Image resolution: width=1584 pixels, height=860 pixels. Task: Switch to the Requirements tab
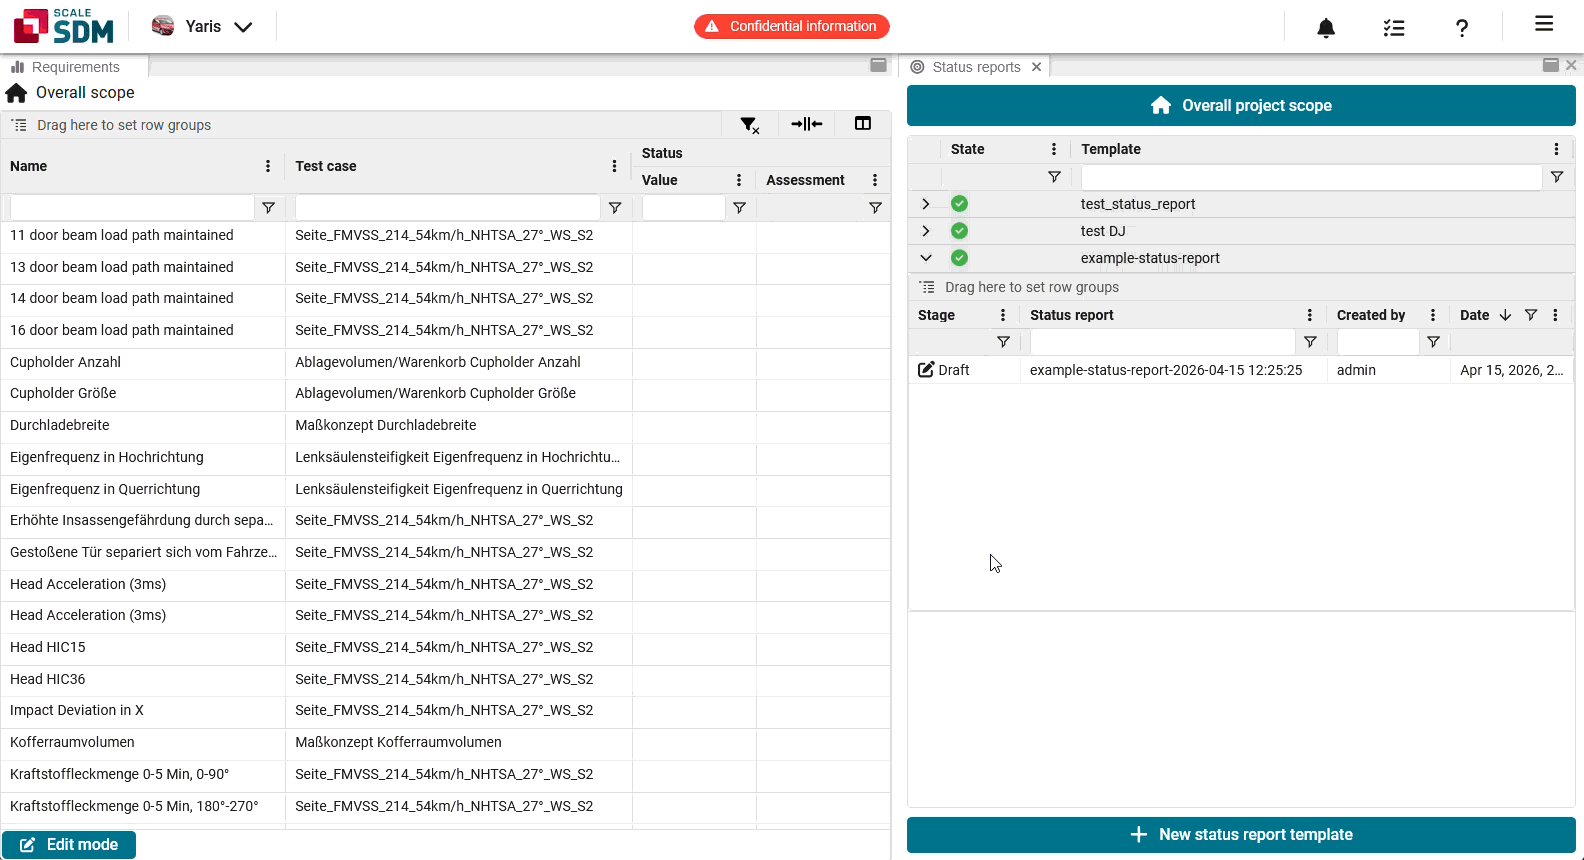[x=75, y=67]
